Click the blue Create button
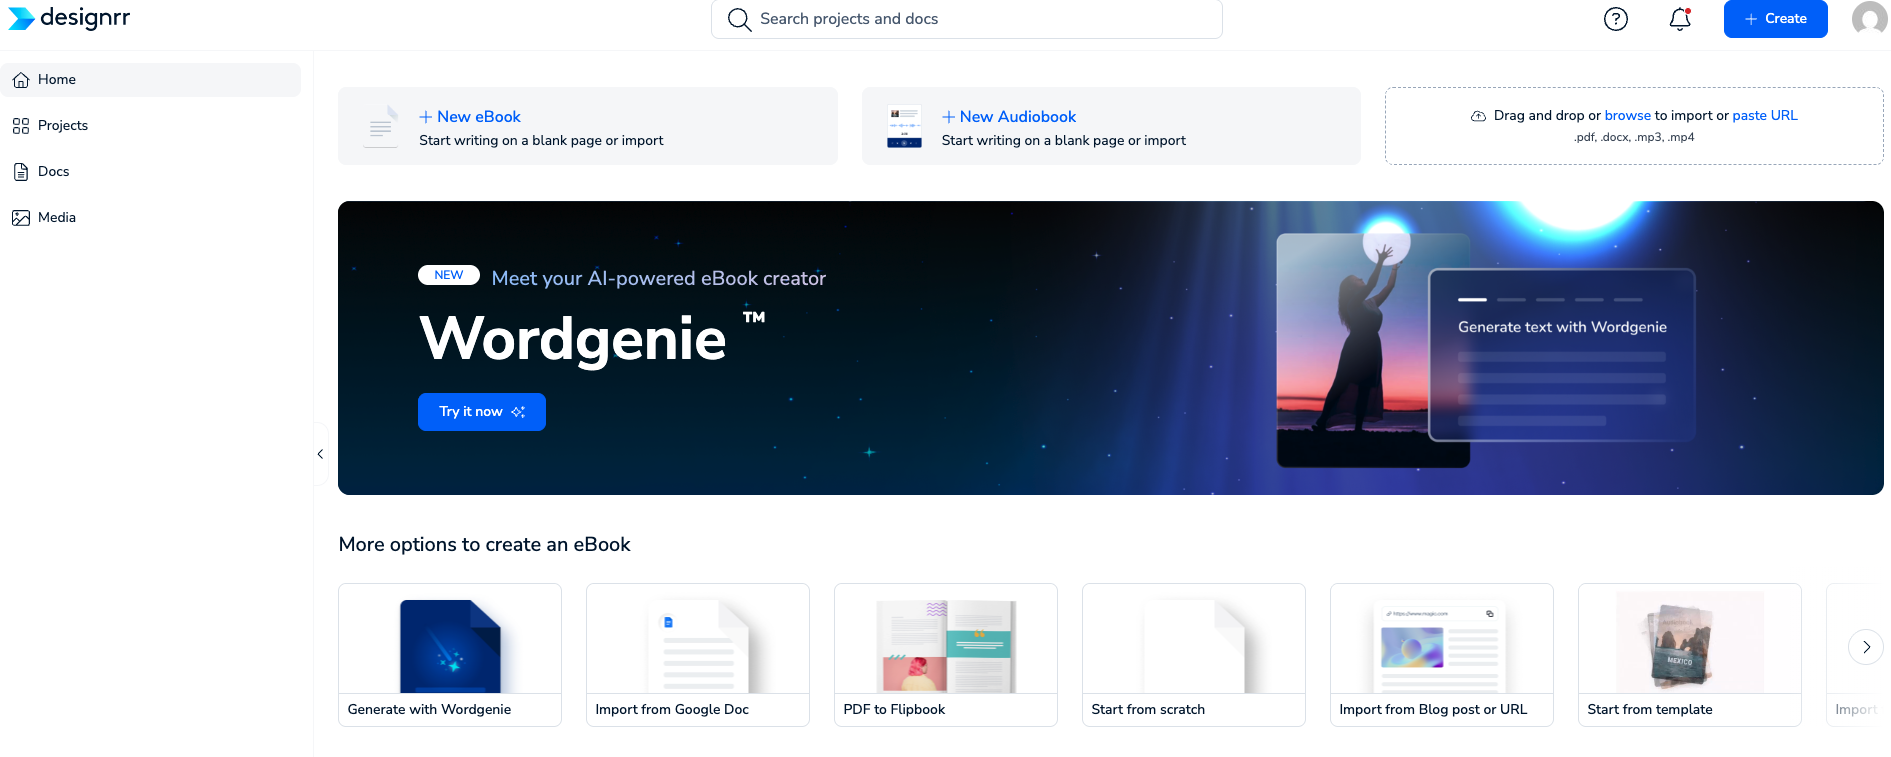This screenshot has width=1891, height=757. pyautogui.click(x=1776, y=19)
